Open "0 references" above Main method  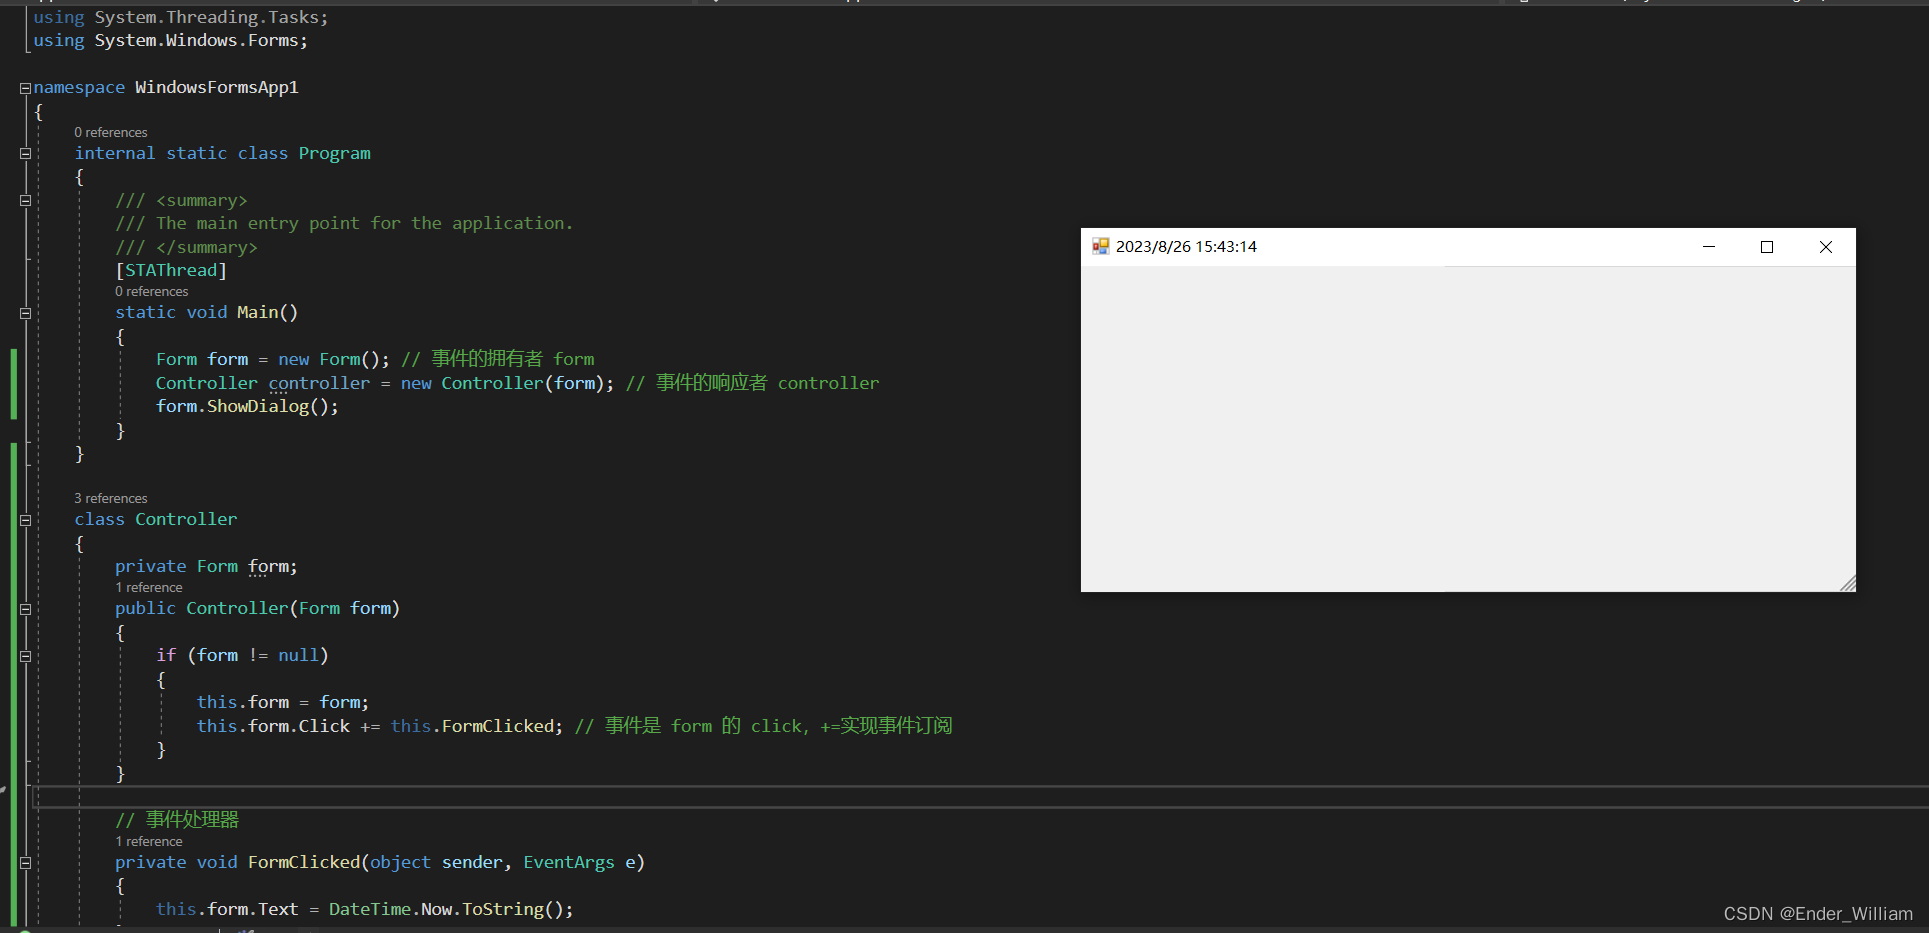click(152, 292)
